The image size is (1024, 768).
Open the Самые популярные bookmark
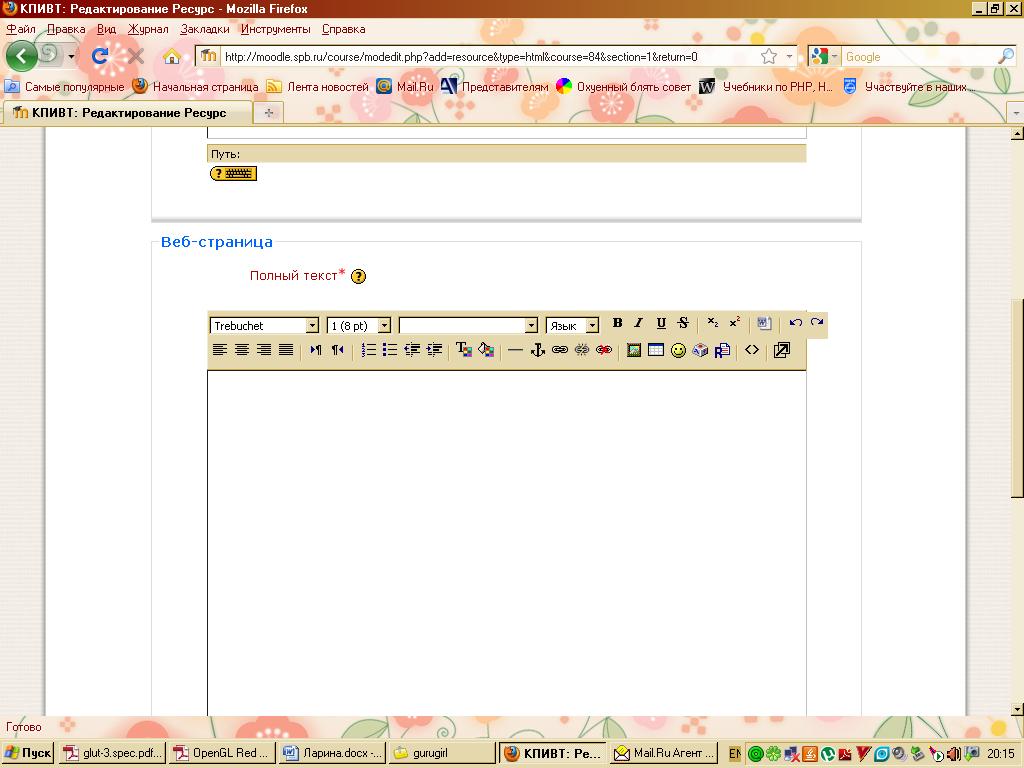(64, 86)
